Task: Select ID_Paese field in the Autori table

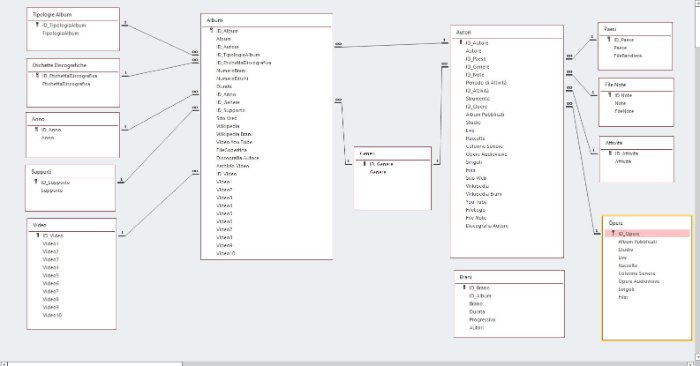Action: pos(475,59)
